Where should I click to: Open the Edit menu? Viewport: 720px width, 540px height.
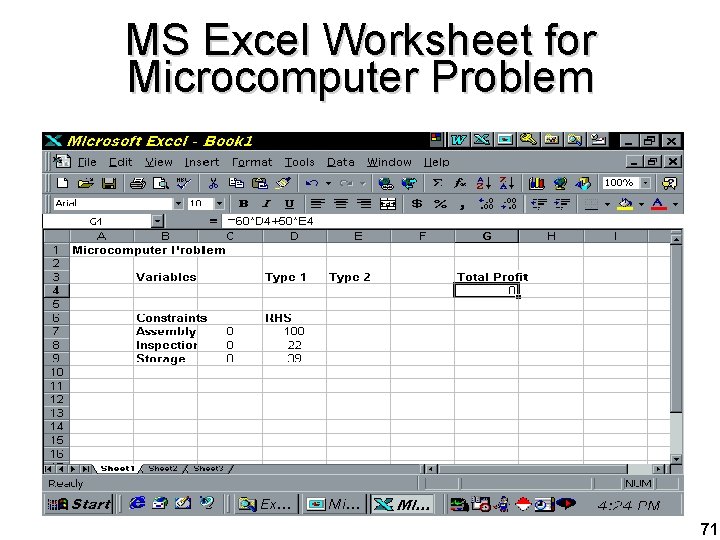point(120,162)
